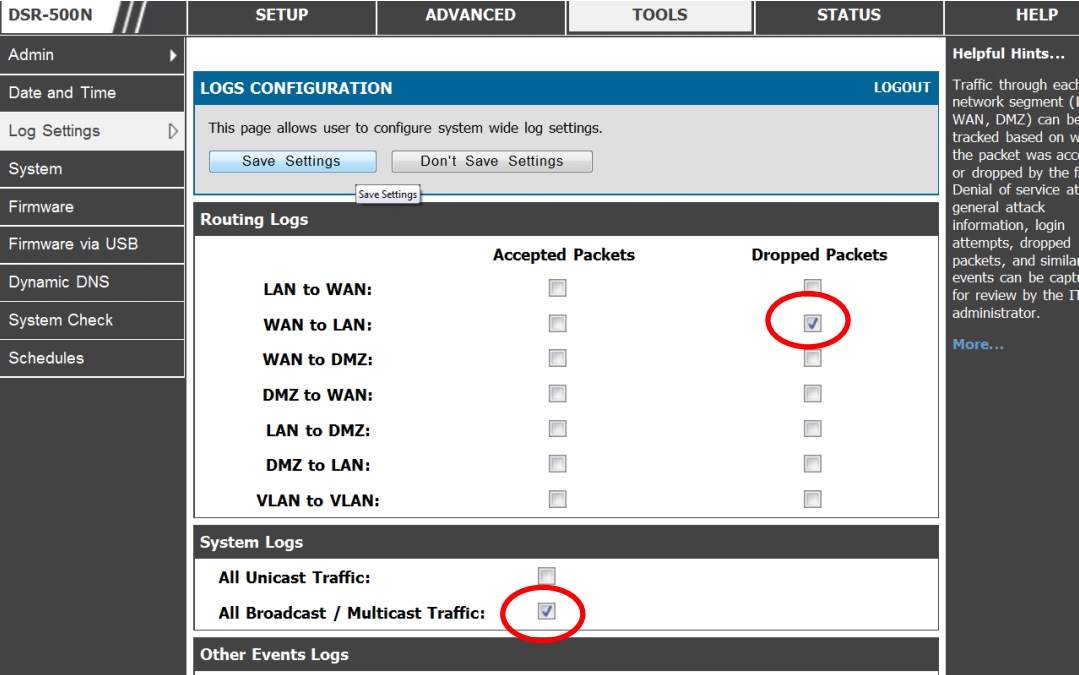Check the All Unicast Traffic box
Screen dimensions: 1079x675
546,577
